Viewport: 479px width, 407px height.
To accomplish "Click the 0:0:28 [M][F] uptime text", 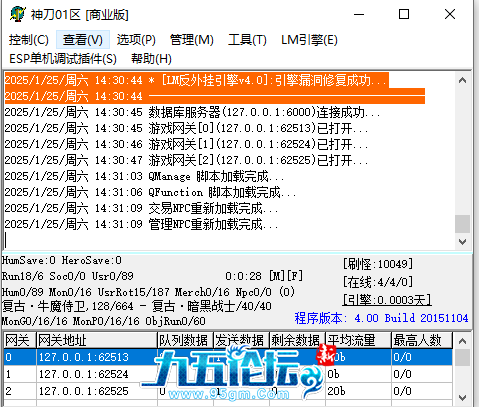I will coord(264,276).
